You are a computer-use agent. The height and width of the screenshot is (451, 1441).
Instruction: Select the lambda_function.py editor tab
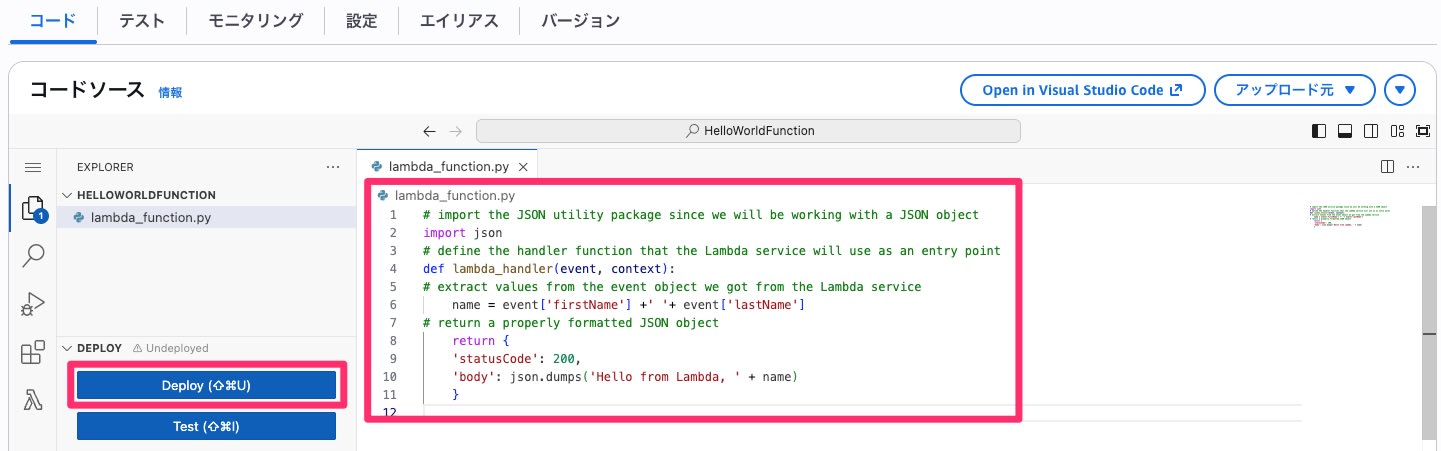point(447,166)
